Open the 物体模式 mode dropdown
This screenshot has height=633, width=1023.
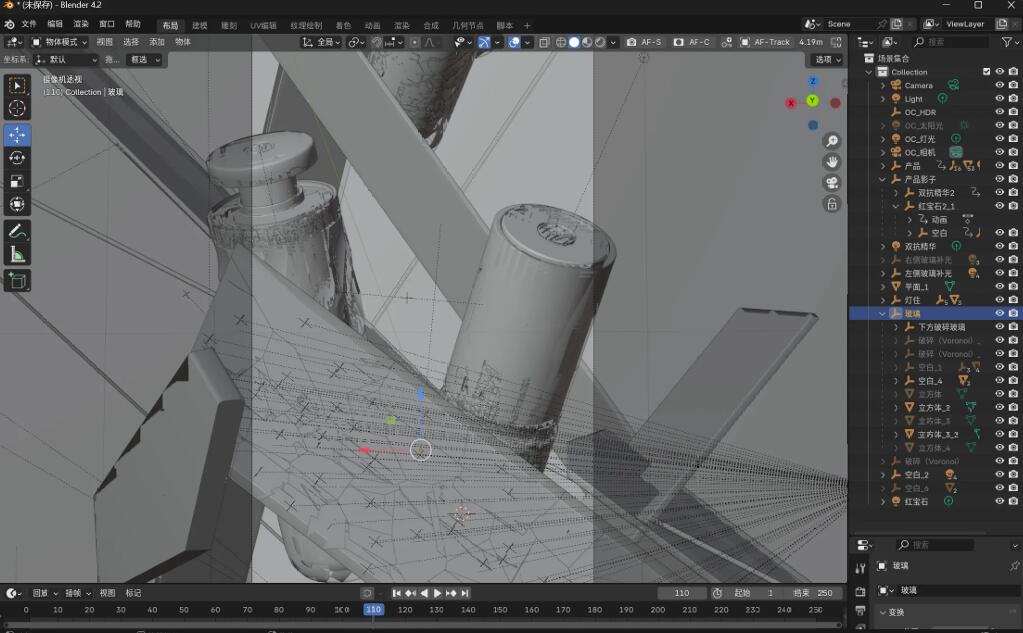coord(59,42)
